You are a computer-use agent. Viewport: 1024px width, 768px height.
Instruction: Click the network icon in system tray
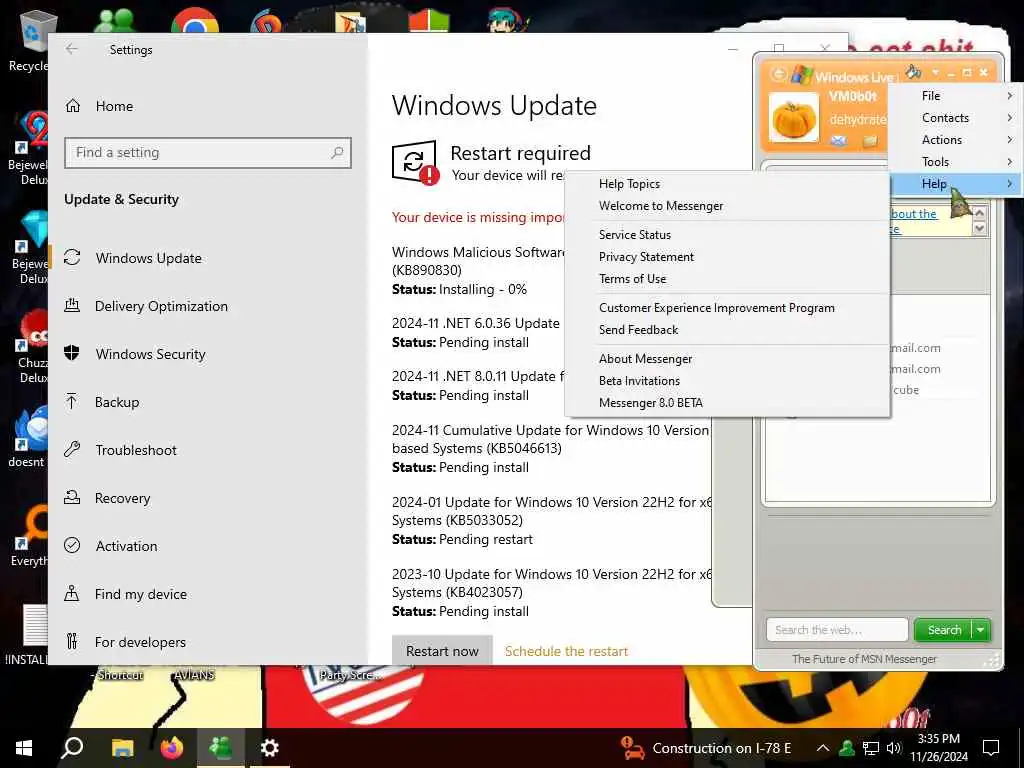871,748
